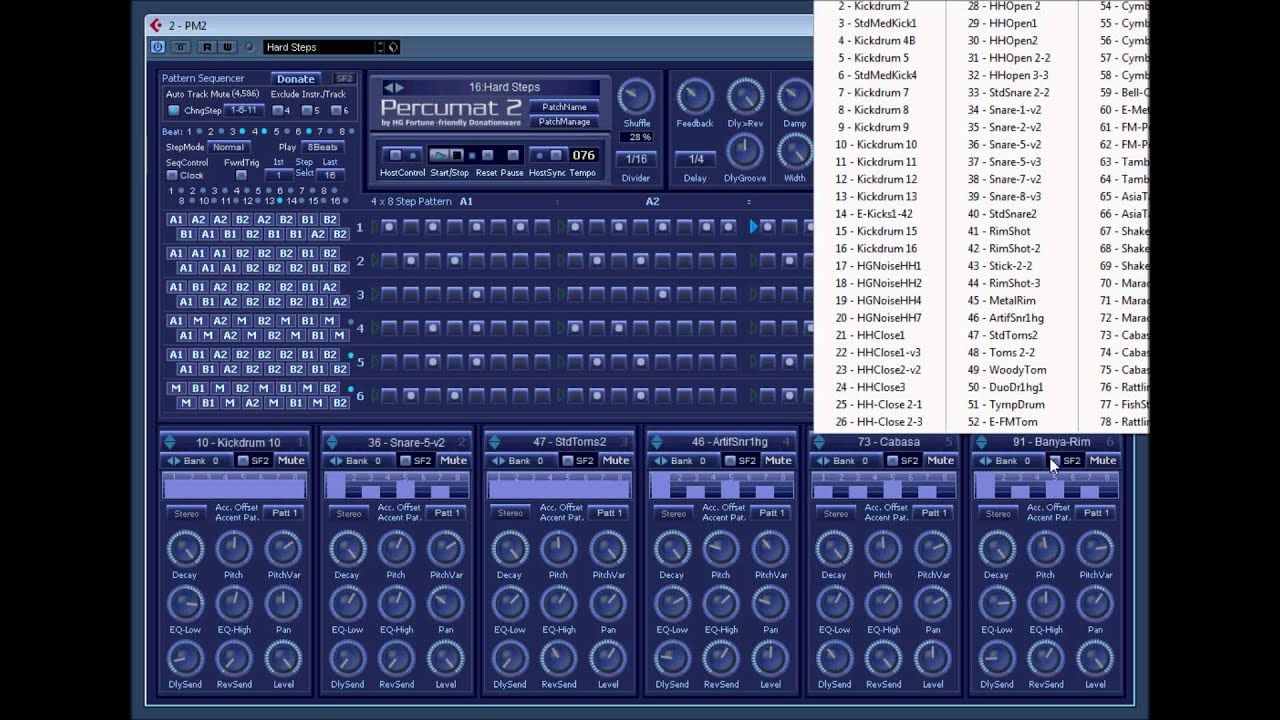Select 21 - HHClose1 from instrument list
This screenshot has height=720, width=1280.
pyautogui.click(x=870, y=335)
